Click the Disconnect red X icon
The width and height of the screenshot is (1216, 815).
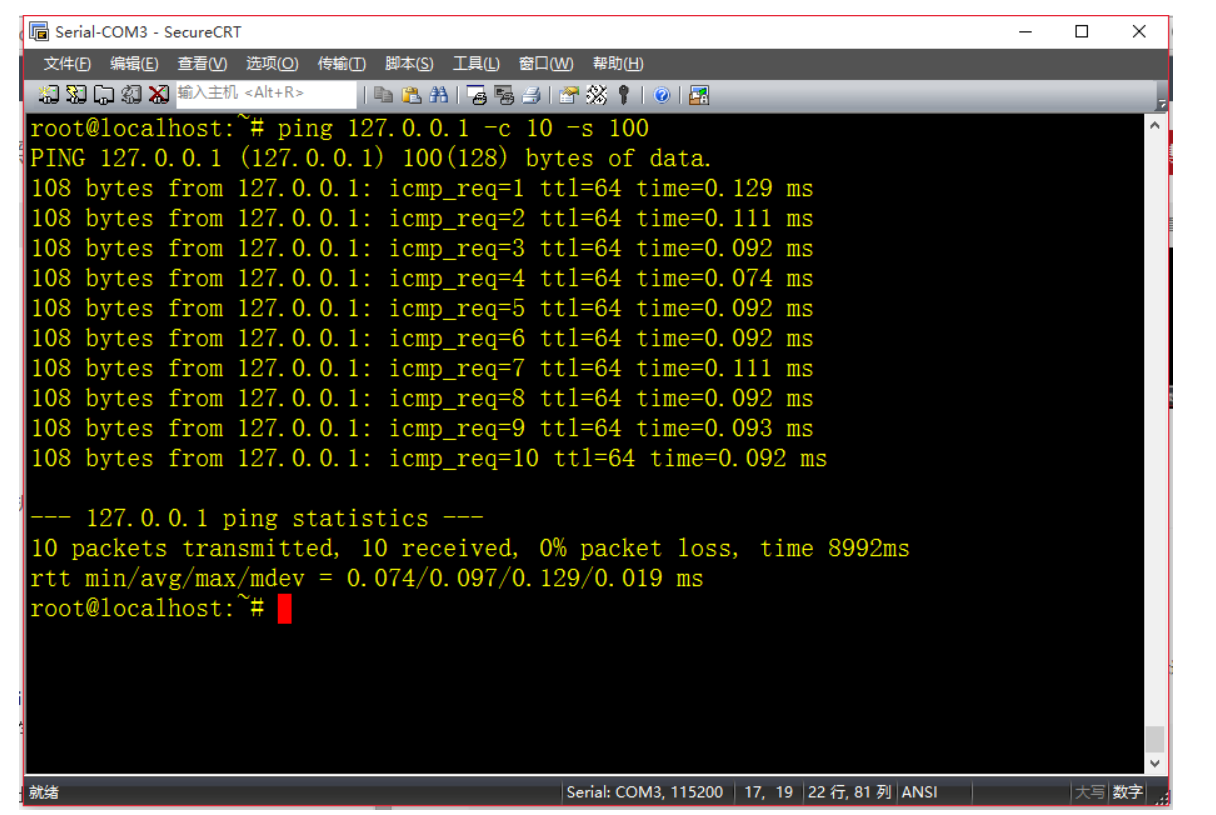click(158, 95)
